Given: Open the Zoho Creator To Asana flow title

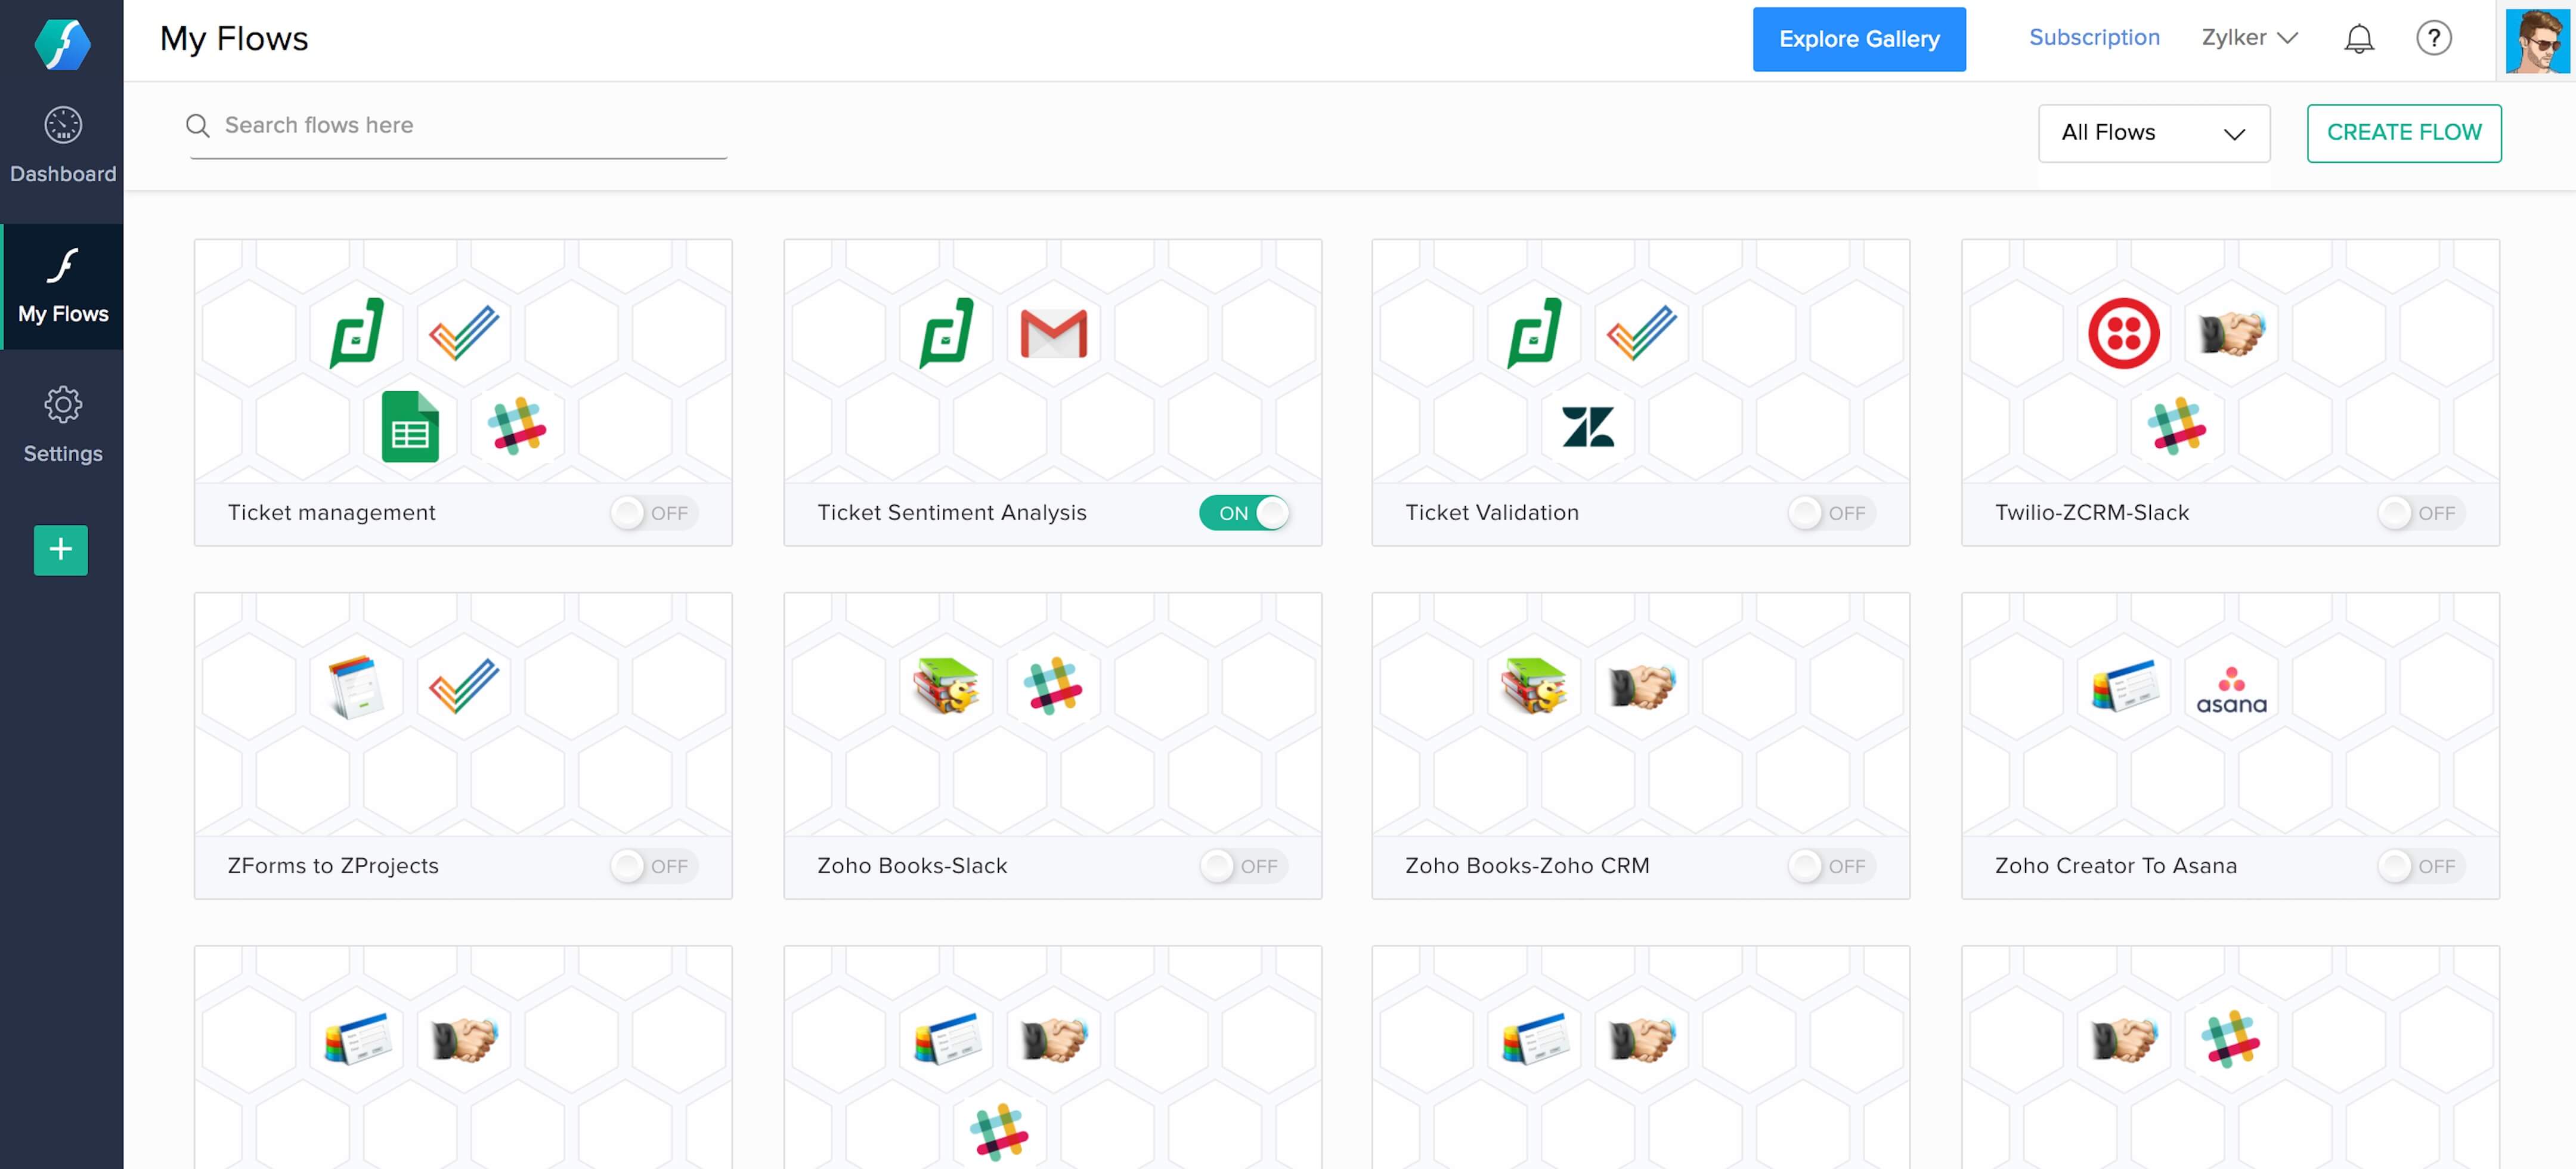Looking at the screenshot, I should point(2116,866).
